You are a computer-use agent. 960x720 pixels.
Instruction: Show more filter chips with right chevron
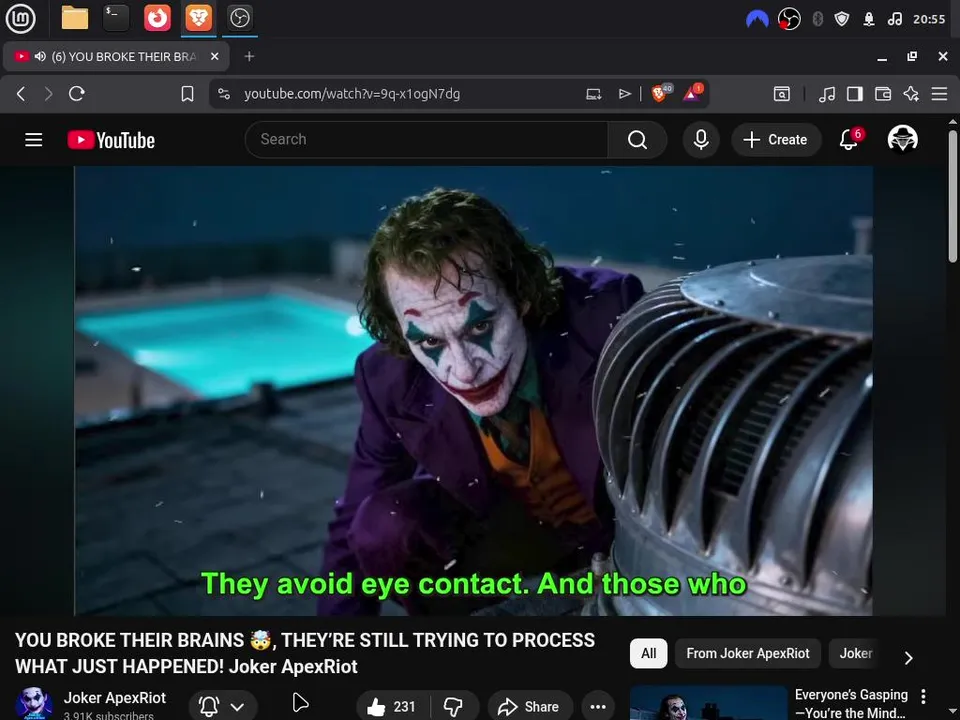909,657
